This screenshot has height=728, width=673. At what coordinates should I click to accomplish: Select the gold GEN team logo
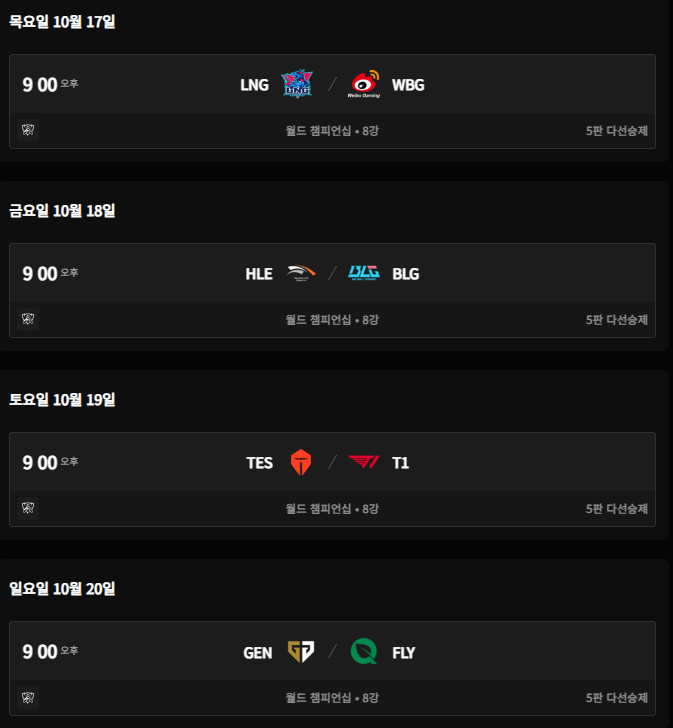[301, 652]
